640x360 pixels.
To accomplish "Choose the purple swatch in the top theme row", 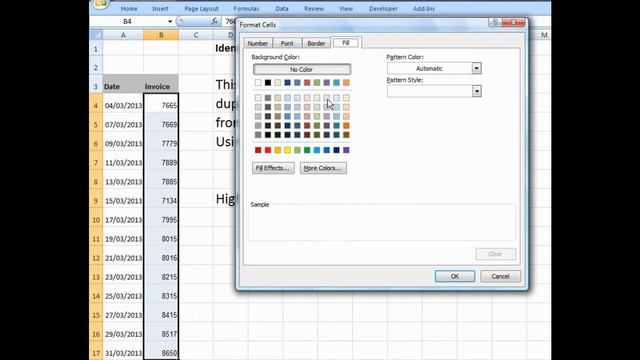I will (327, 83).
